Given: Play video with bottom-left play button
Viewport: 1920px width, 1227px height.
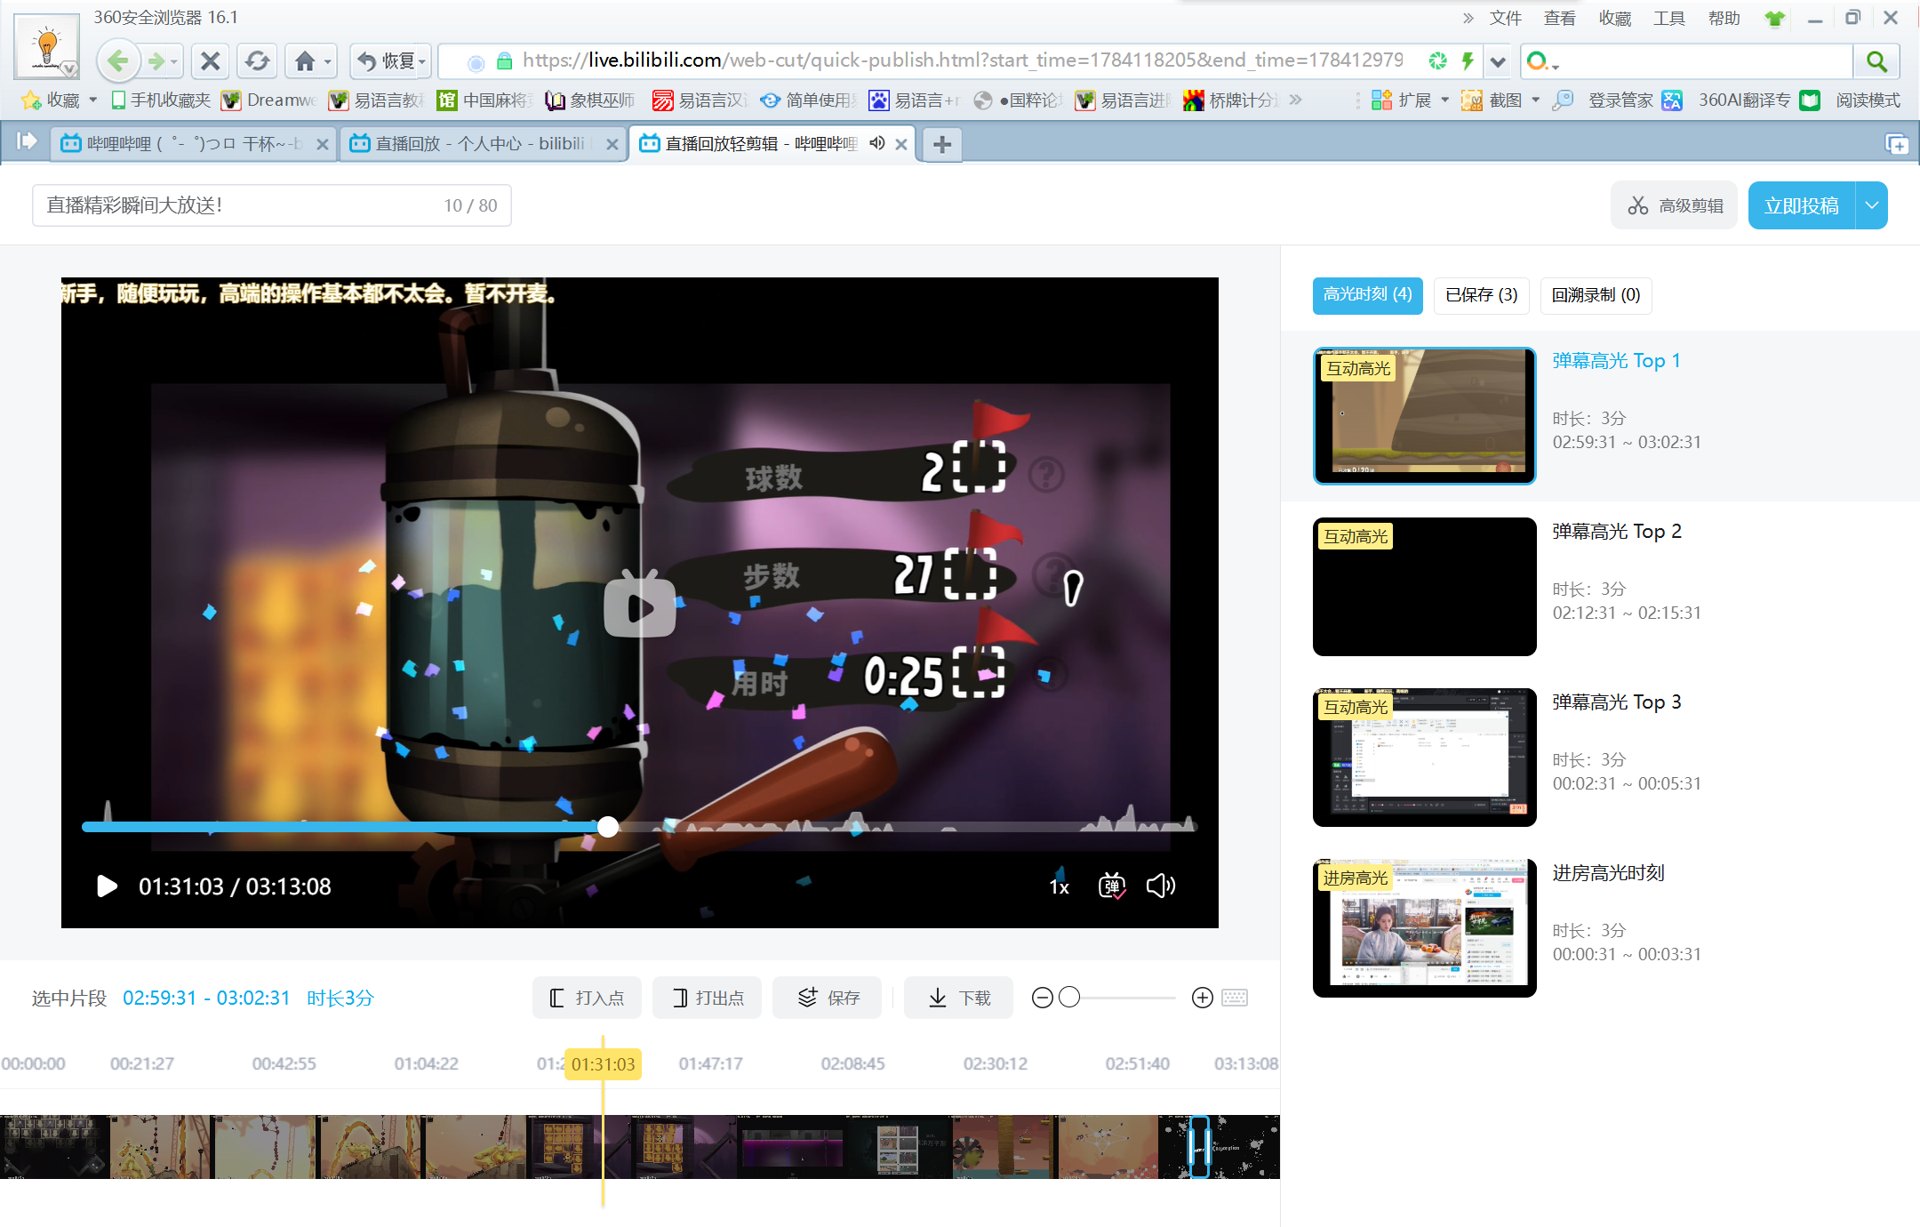Looking at the screenshot, I should pos(106,887).
